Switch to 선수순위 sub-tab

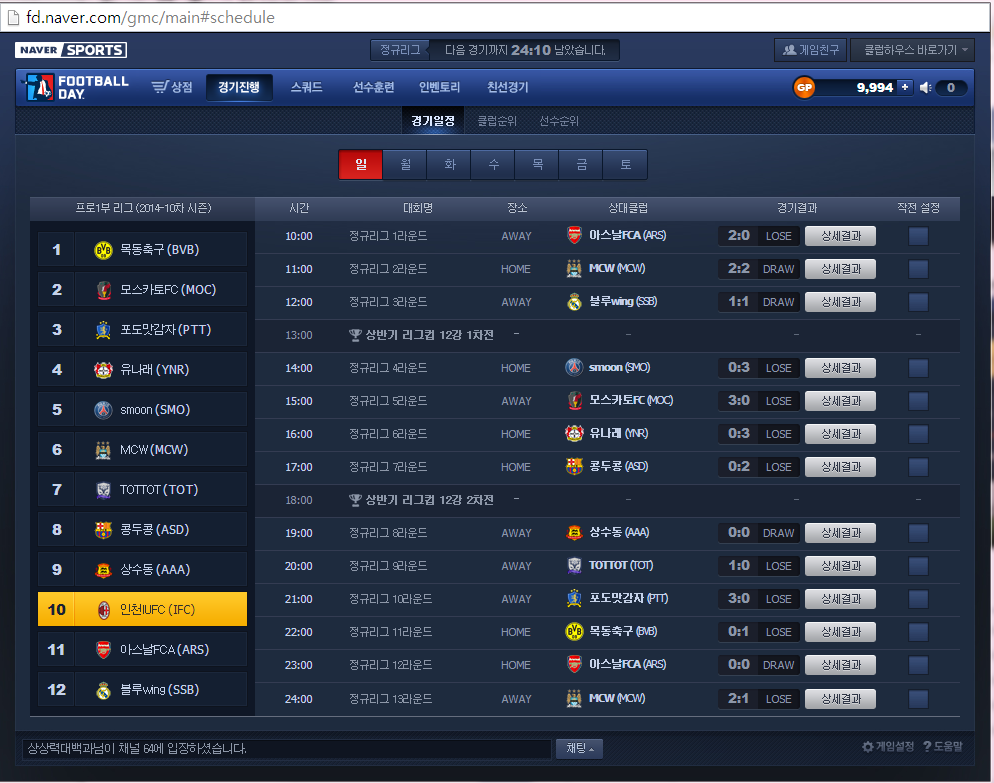pyautogui.click(x=559, y=120)
